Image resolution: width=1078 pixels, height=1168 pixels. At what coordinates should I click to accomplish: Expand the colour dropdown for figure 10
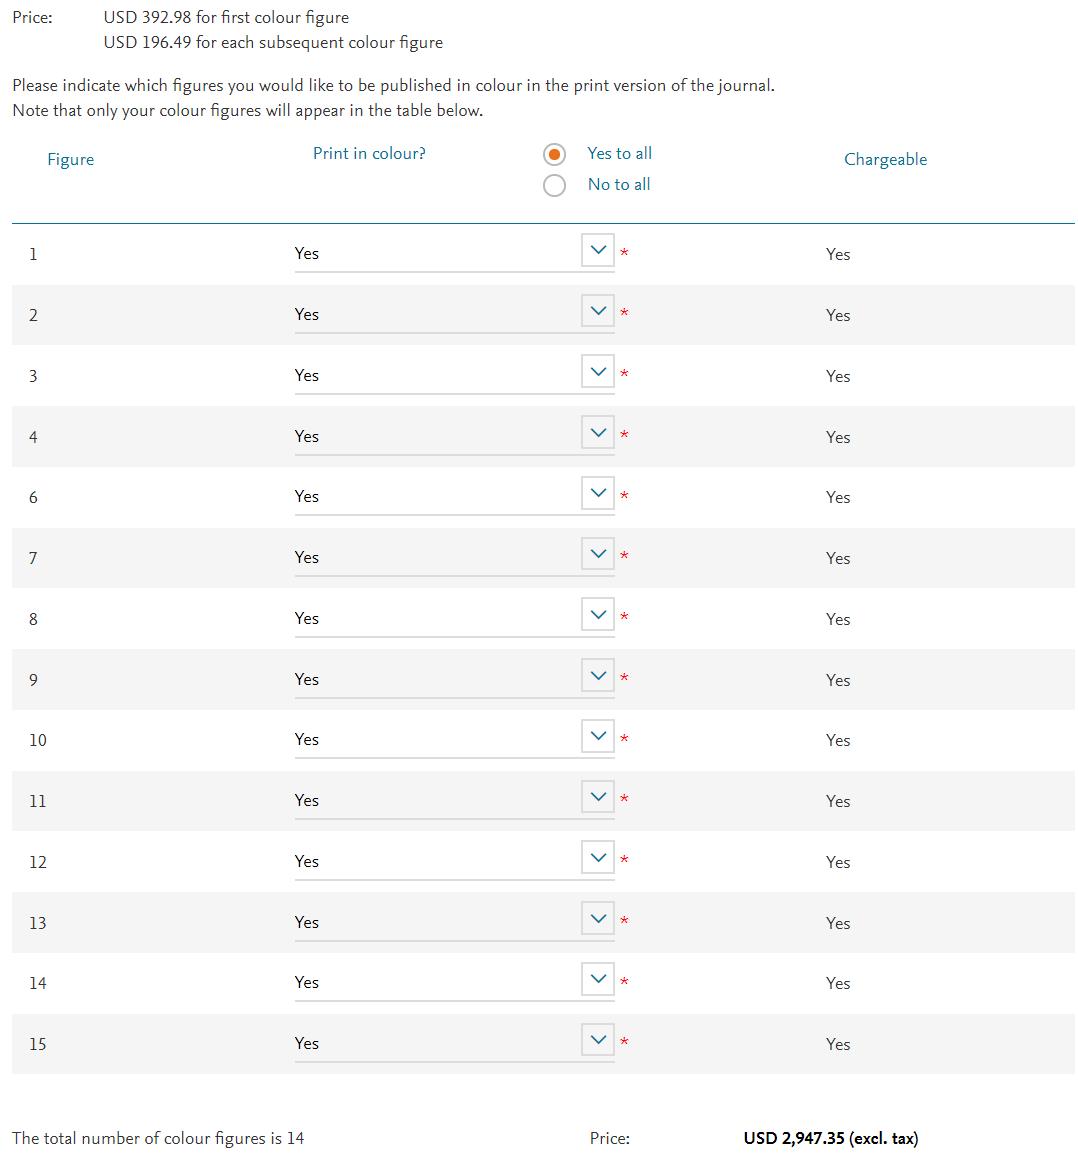[598, 736]
